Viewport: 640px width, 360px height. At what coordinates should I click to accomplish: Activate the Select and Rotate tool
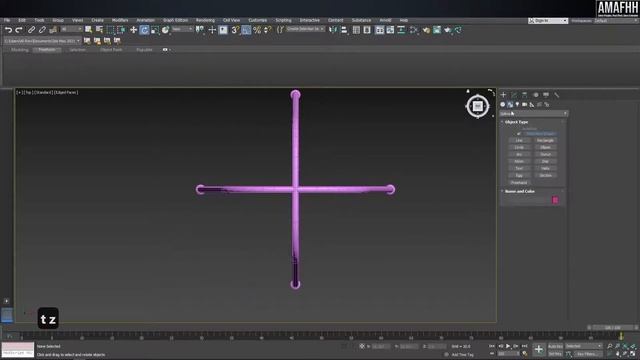[x=144, y=30]
